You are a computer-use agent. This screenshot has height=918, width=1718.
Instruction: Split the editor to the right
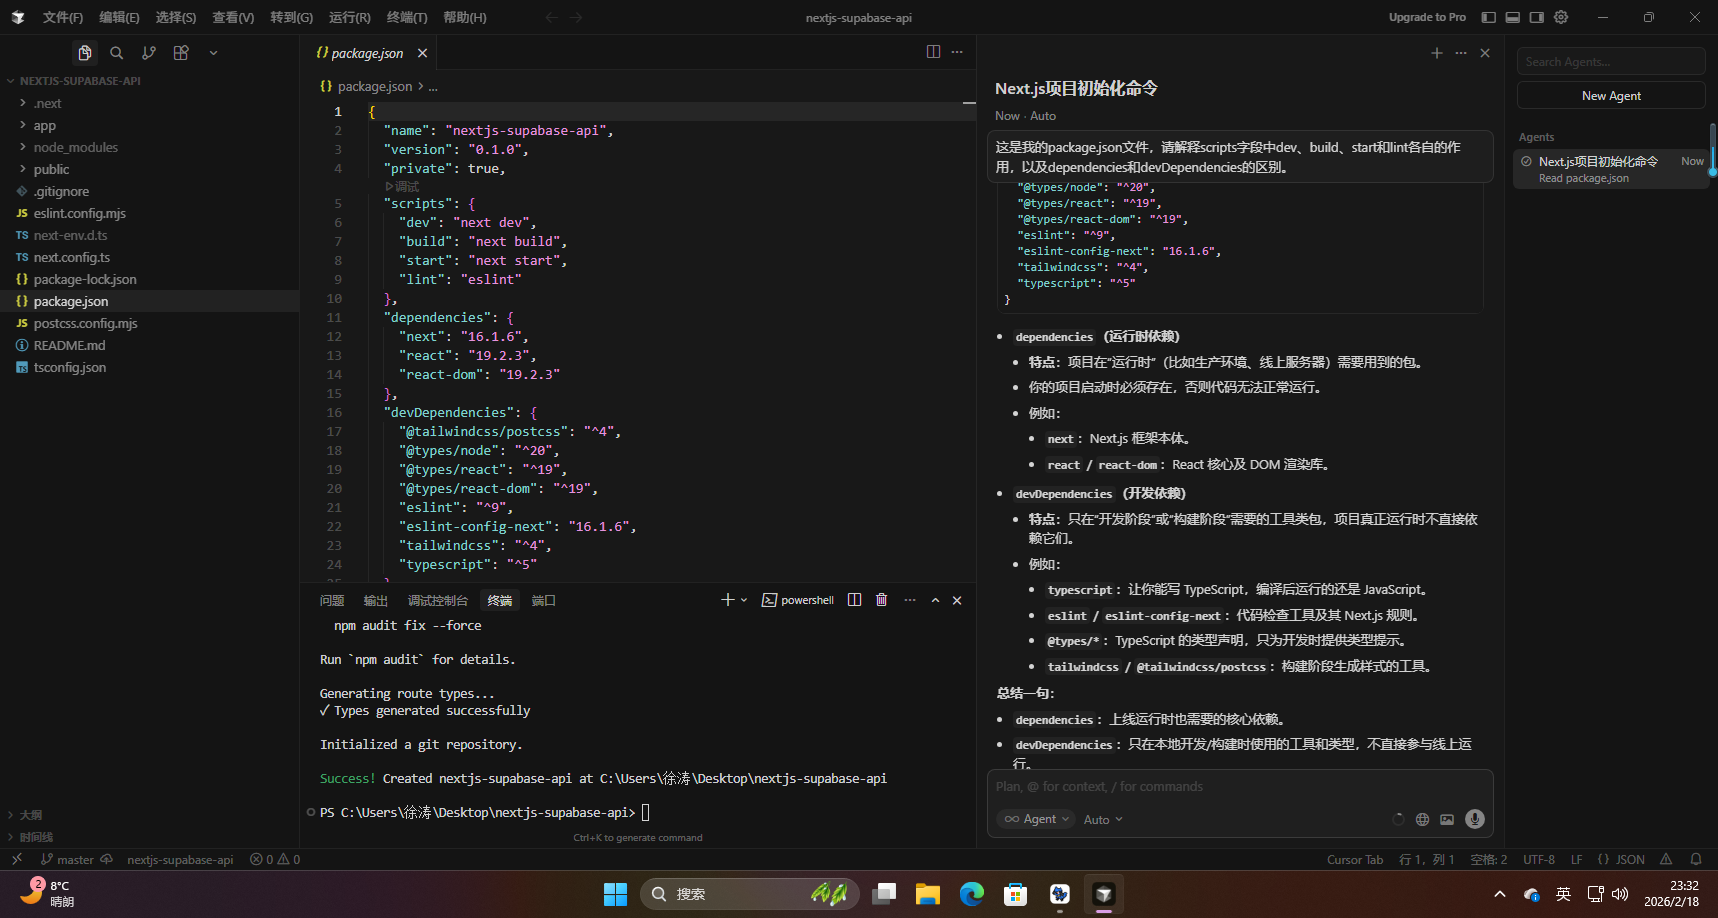click(x=933, y=52)
